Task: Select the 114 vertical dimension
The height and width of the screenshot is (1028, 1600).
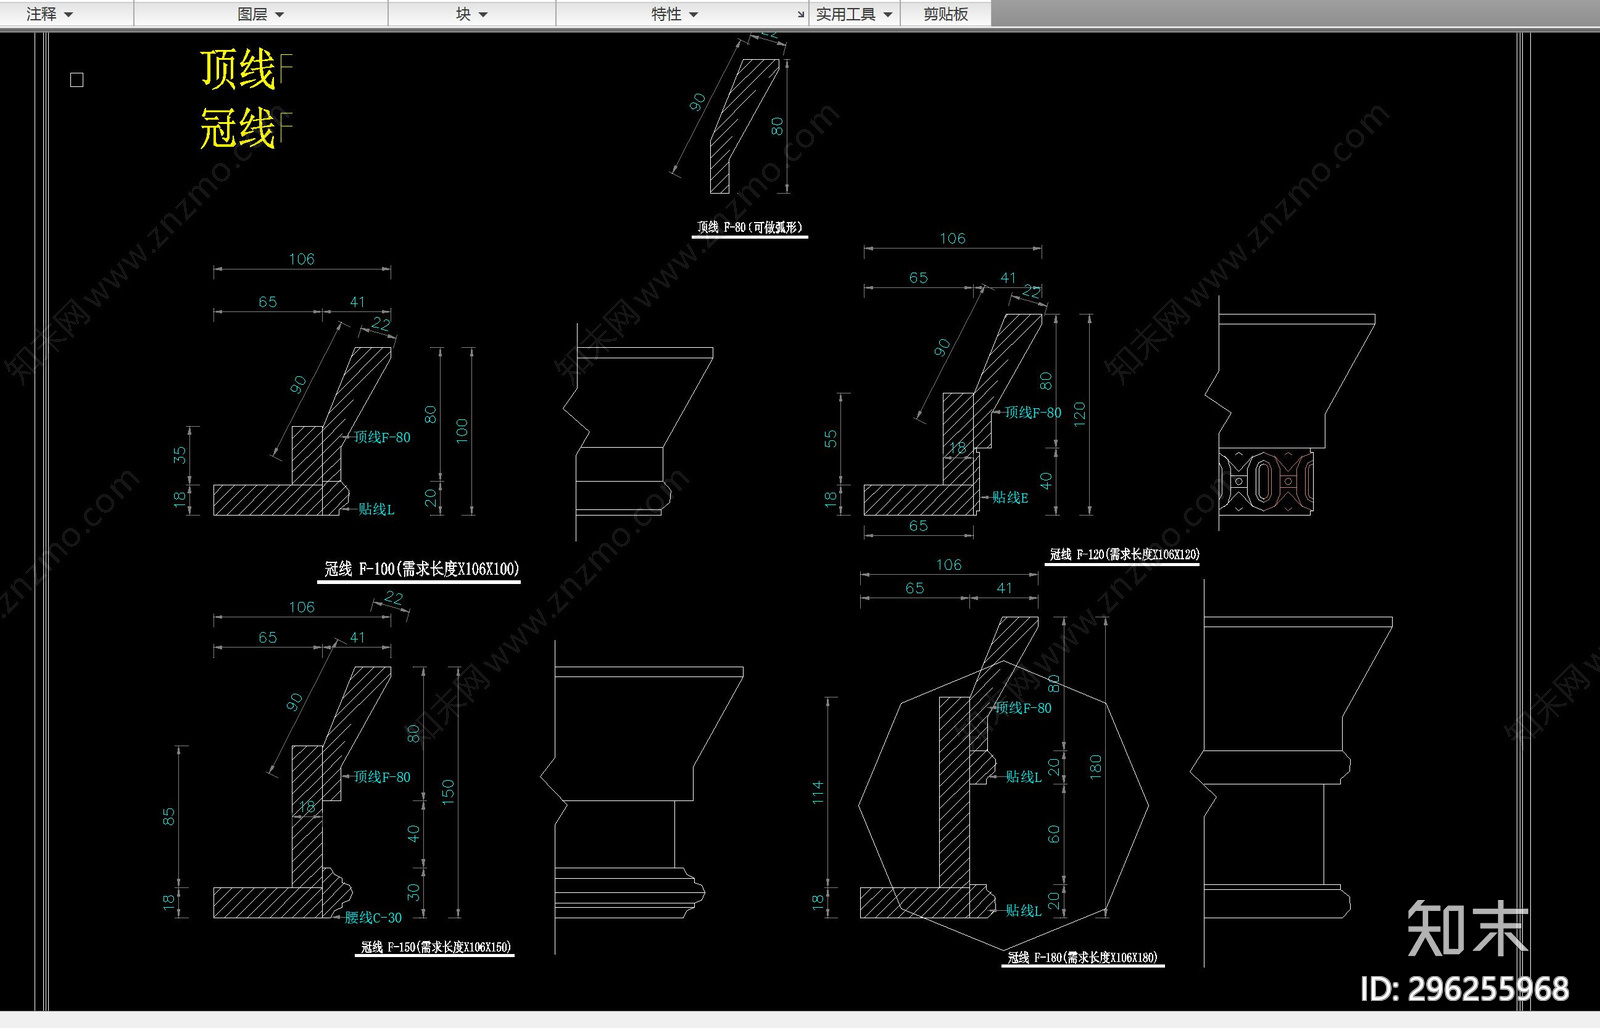Action: point(817,793)
